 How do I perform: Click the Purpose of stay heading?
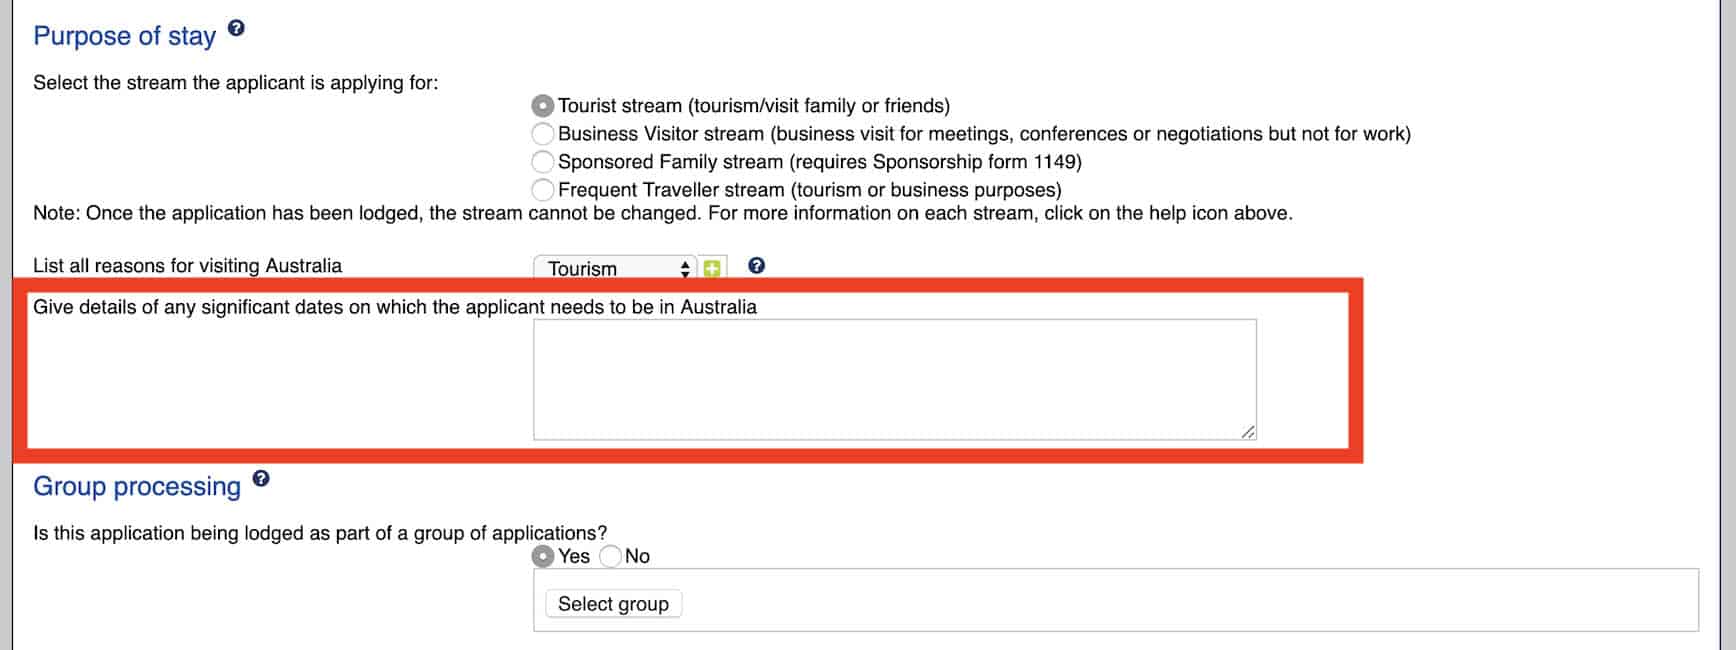(x=124, y=36)
